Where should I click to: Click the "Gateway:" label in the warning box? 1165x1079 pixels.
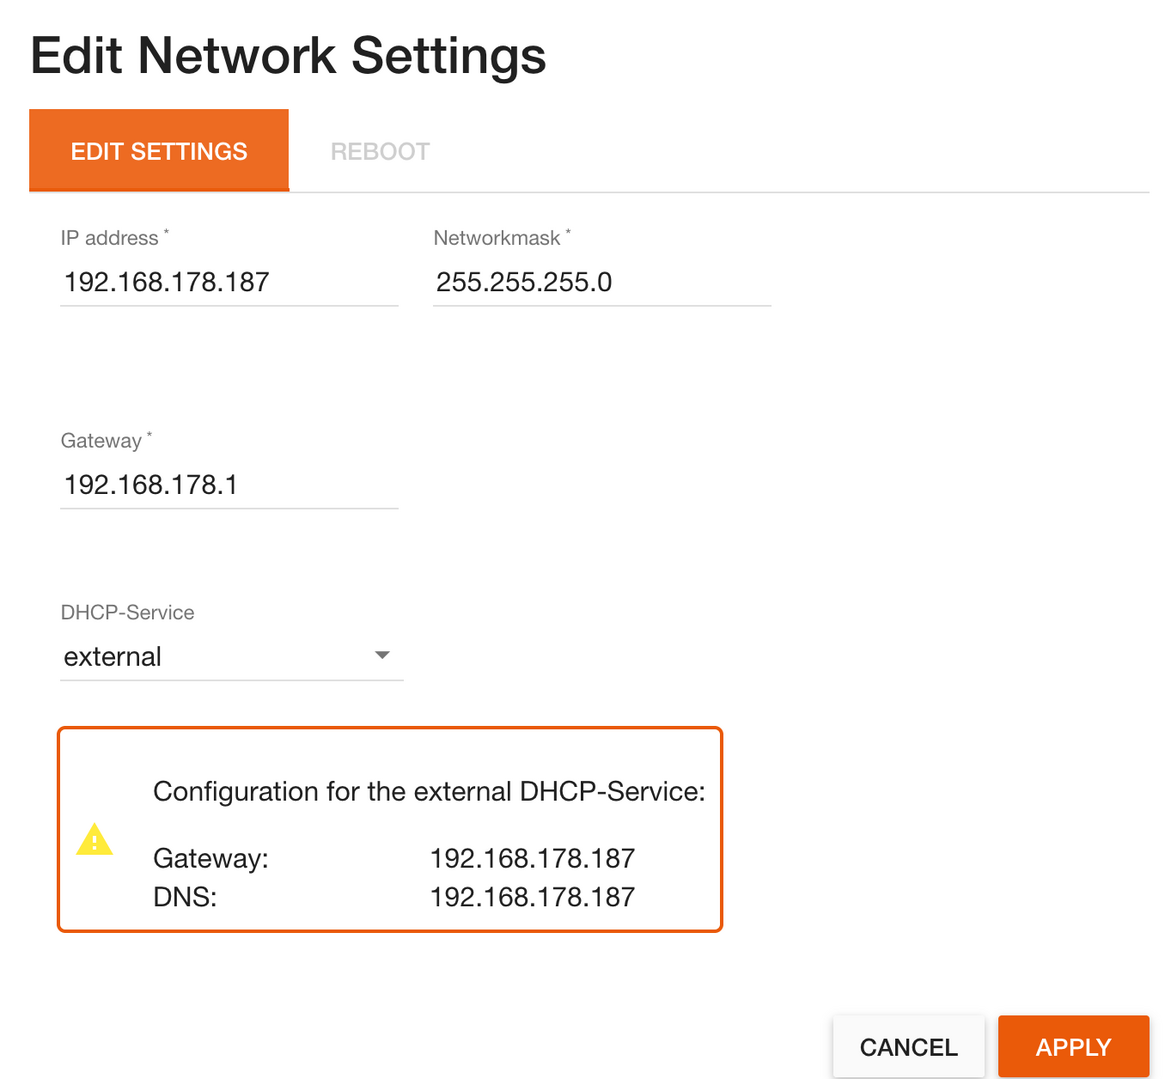coord(211,859)
